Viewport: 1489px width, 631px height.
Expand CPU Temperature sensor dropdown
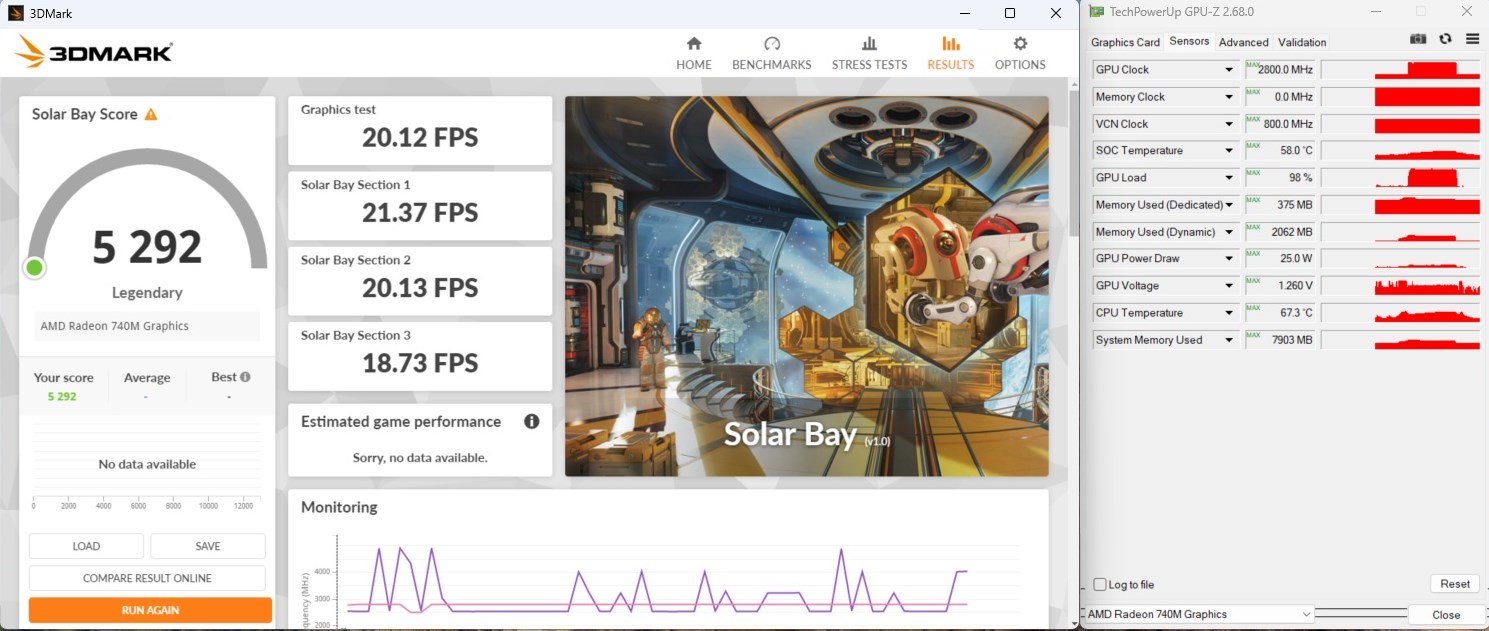(x=1229, y=313)
